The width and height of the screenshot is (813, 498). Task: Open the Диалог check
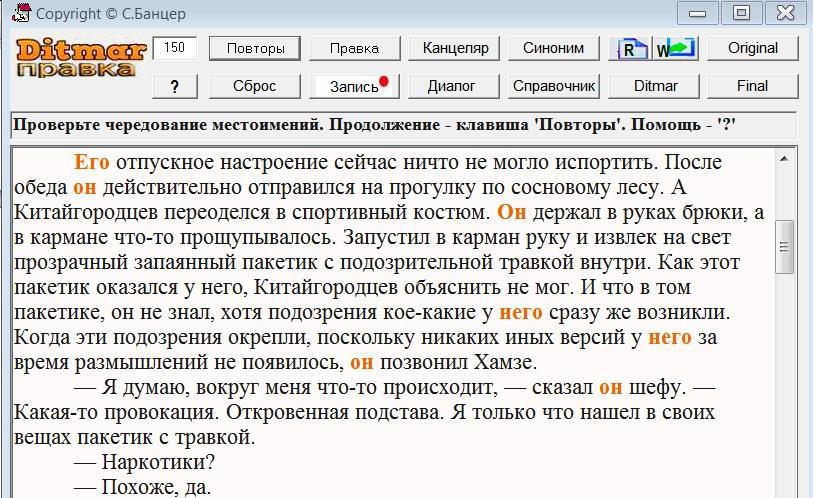pyautogui.click(x=454, y=86)
